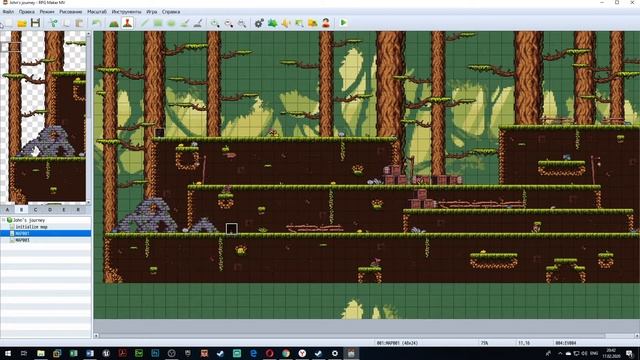The height and width of the screenshot is (360, 640).
Task: Open the Sound Test speaker icon
Action: pos(286,23)
